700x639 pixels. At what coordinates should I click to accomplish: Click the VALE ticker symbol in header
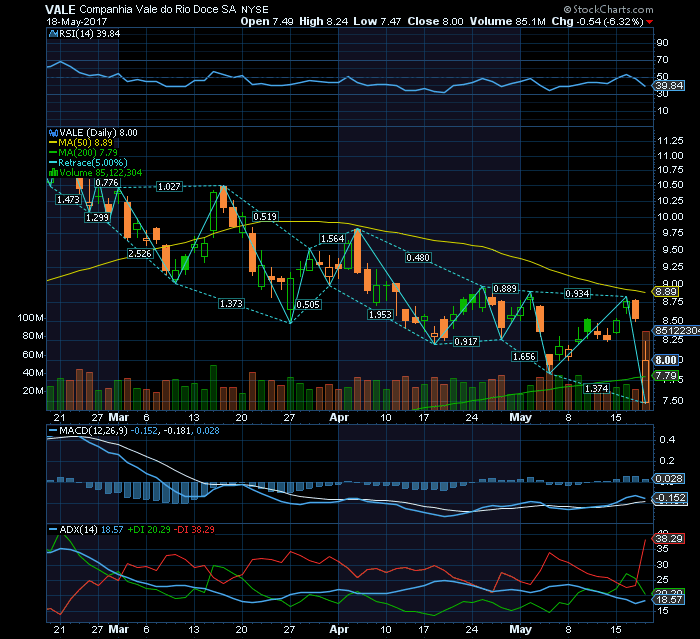coord(60,9)
